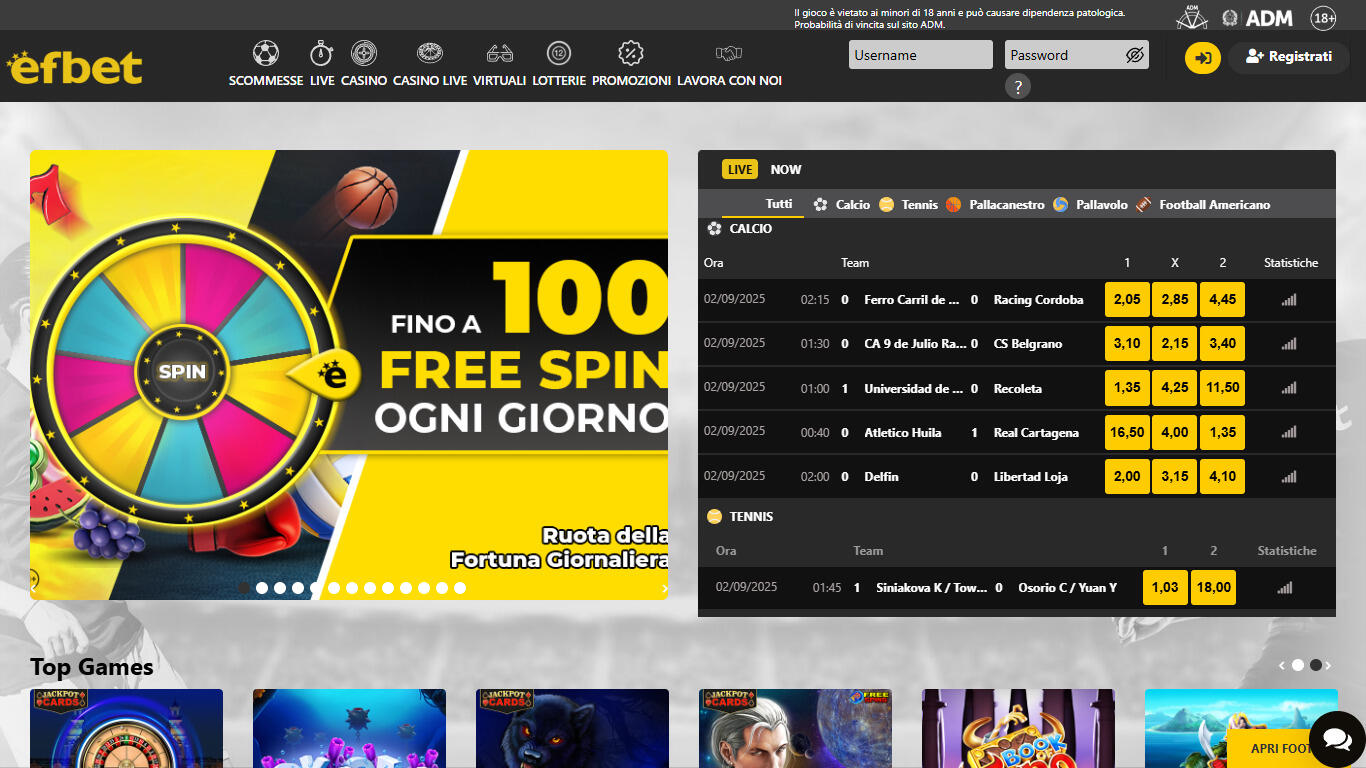Screen dimensions: 1366x768
Task: Advance banner with right arrow
Action: click(x=664, y=590)
